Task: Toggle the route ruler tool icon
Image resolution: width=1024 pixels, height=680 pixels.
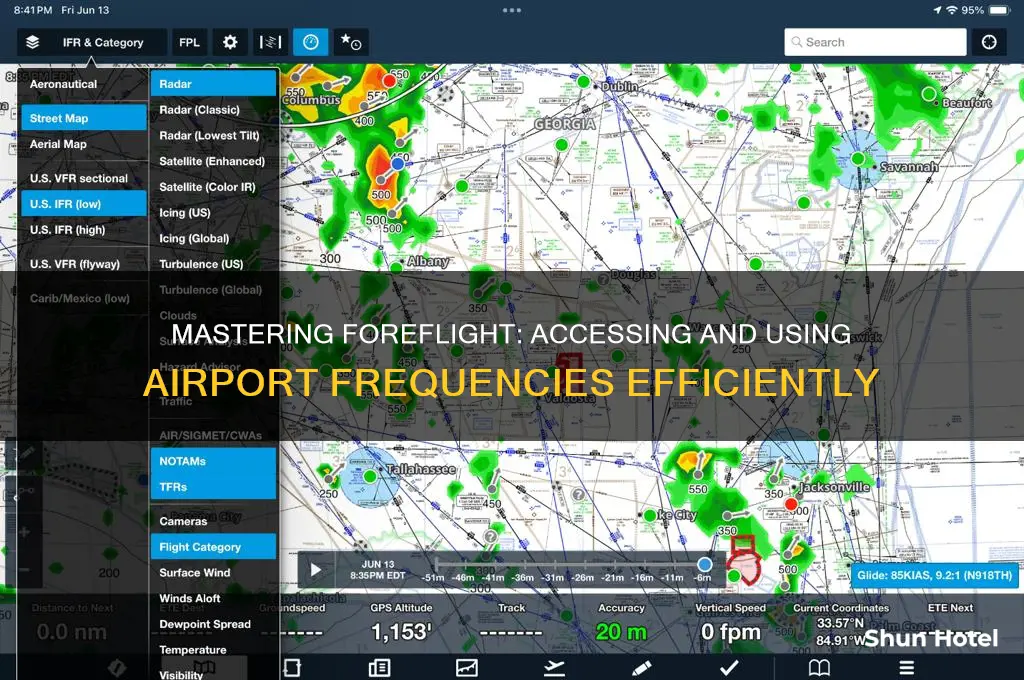Action: click(x=270, y=42)
